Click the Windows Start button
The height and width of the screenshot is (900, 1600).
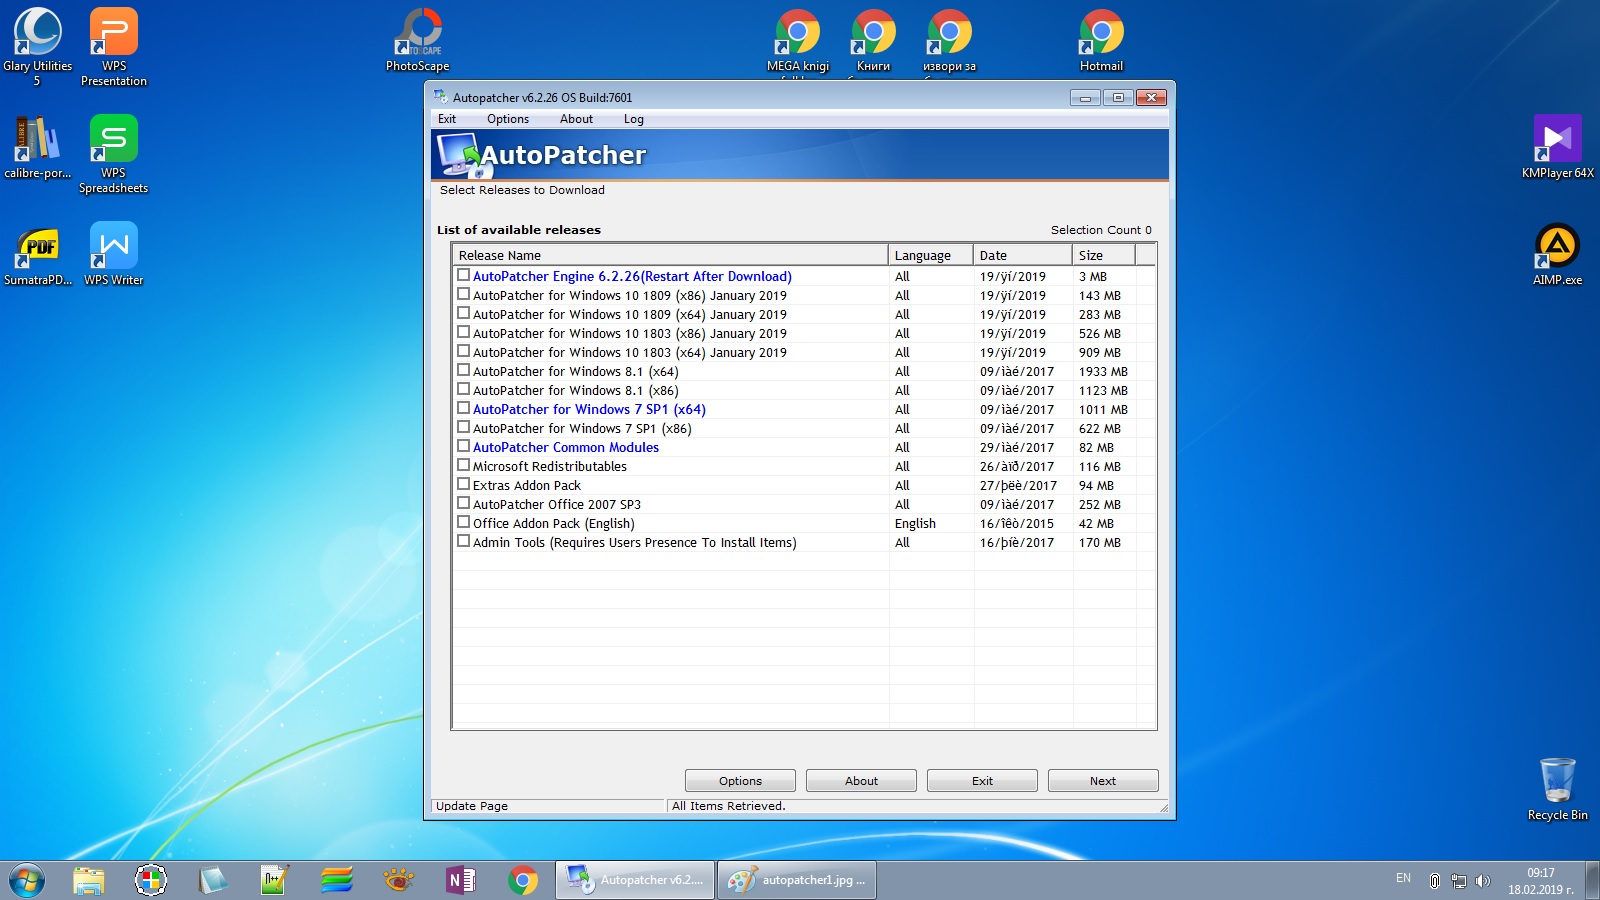[x=27, y=880]
